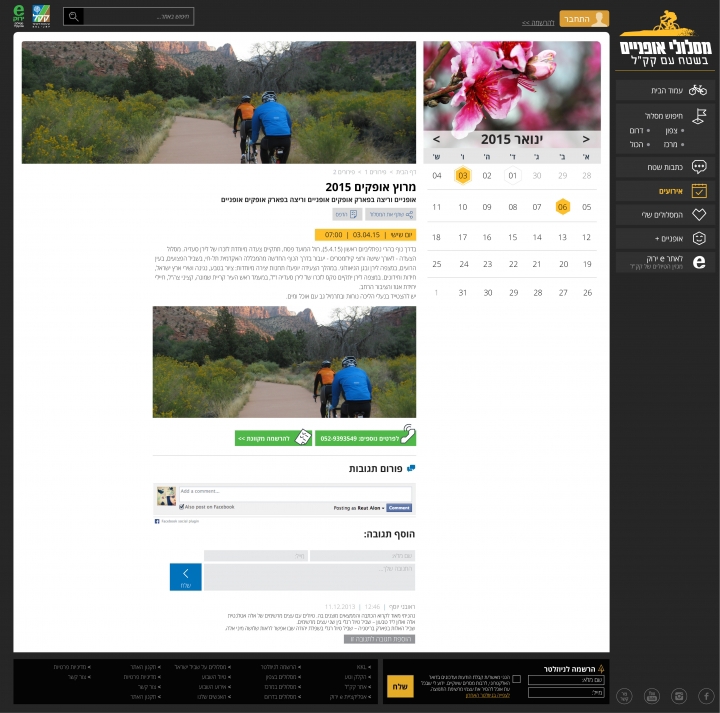Click the yellow date bar '03.04.15 | 07:00'
Screen dimensions: 720x713
[x=366, y=235]
